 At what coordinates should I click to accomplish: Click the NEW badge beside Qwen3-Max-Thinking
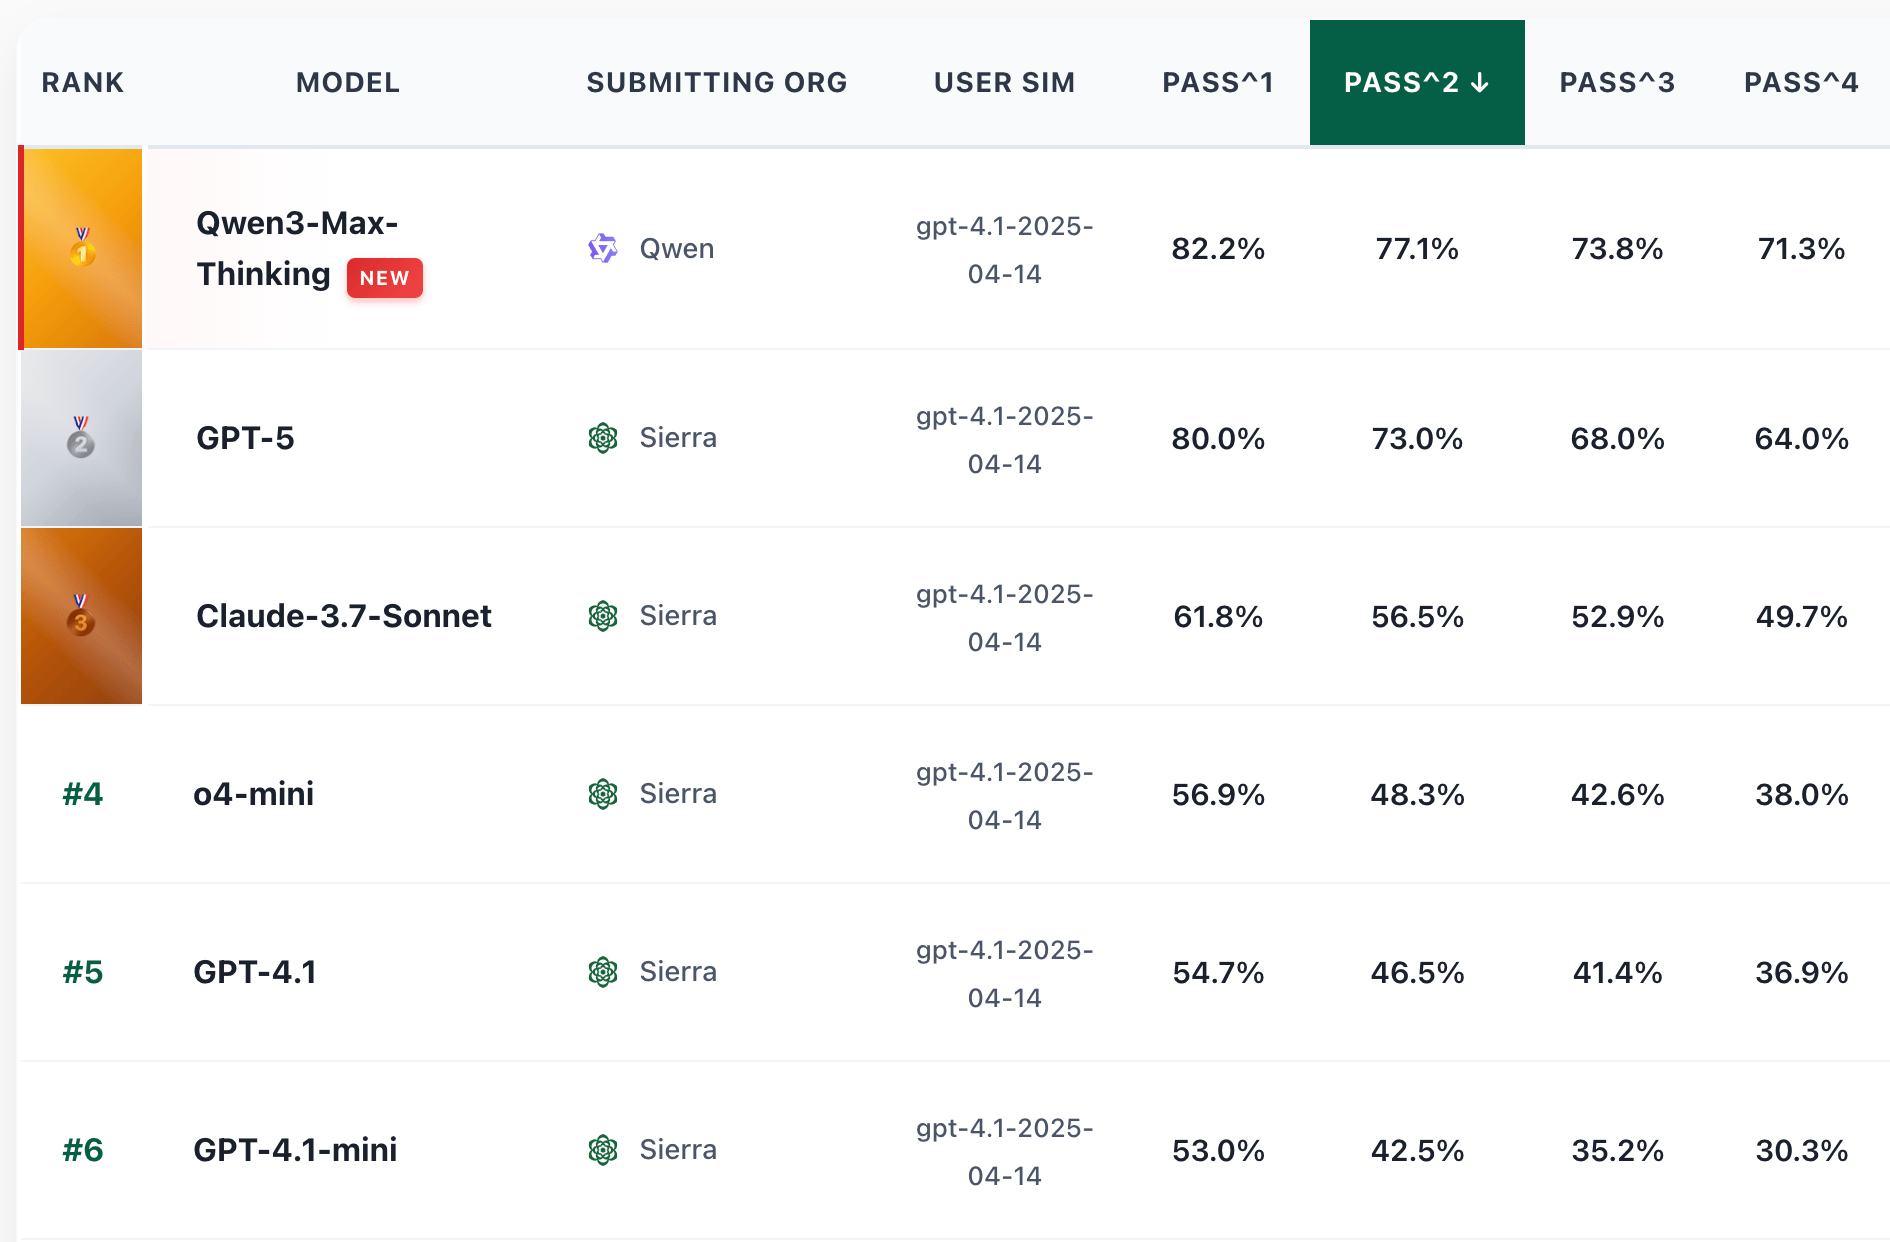(385, 278)
